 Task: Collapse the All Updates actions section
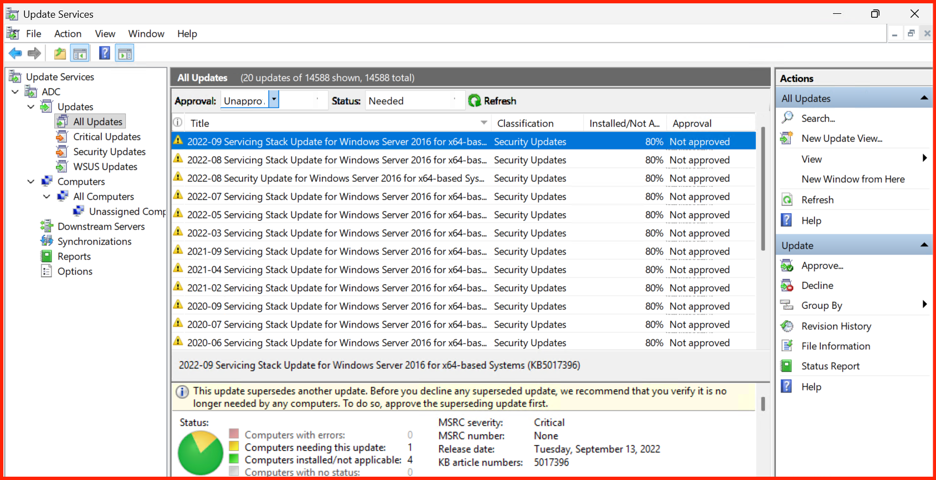(924, 98)
